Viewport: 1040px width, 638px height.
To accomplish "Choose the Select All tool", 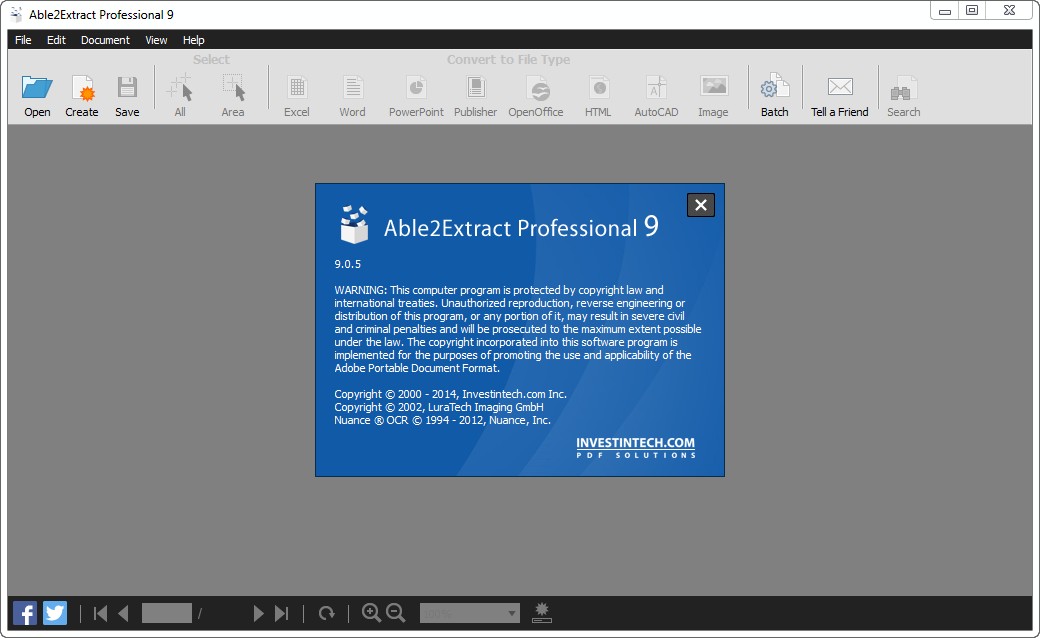I will pos(180,96).
